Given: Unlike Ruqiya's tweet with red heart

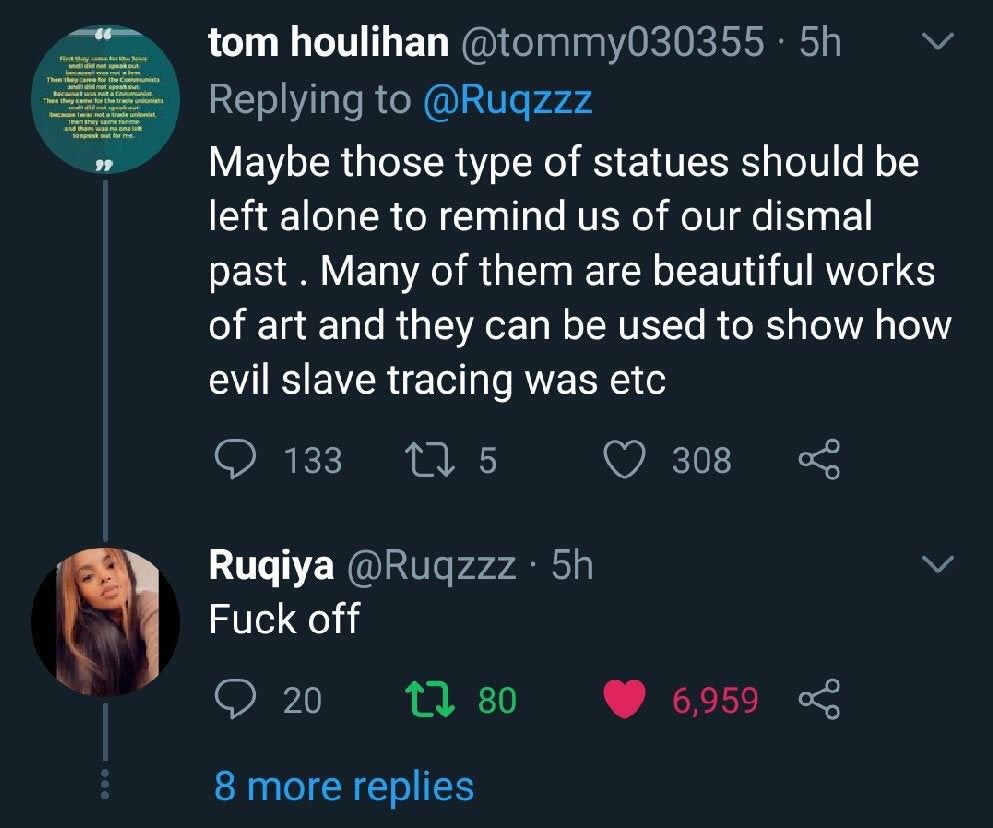Looking at the screenshot, I should tap(626, 700).
